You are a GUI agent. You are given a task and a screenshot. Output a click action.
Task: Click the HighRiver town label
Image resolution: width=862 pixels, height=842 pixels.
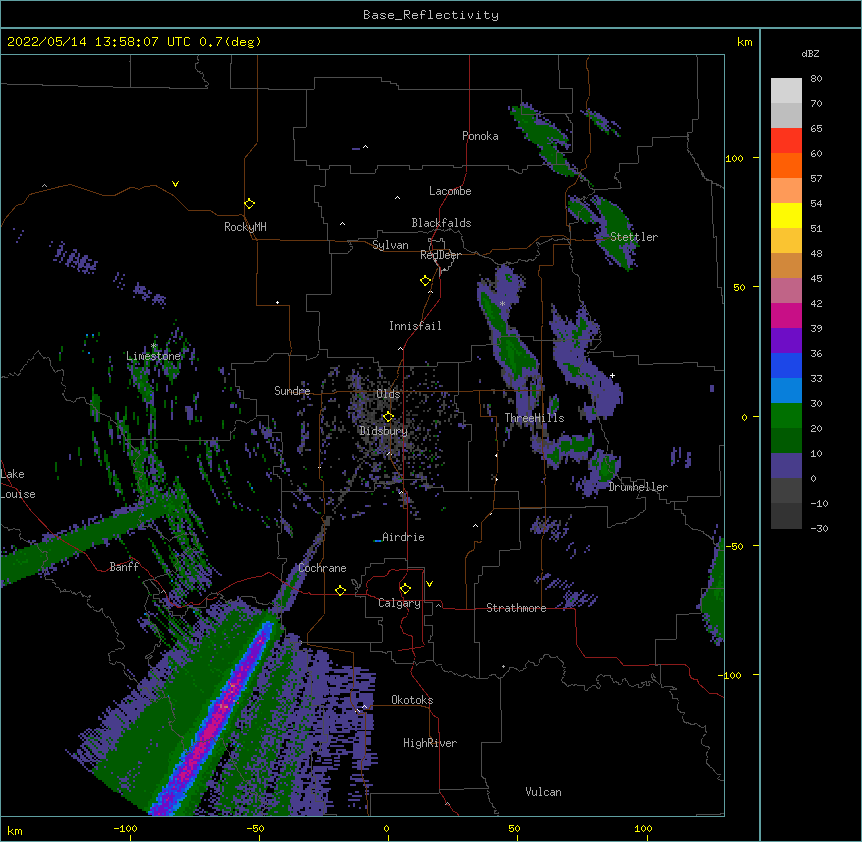coord(430,743)
